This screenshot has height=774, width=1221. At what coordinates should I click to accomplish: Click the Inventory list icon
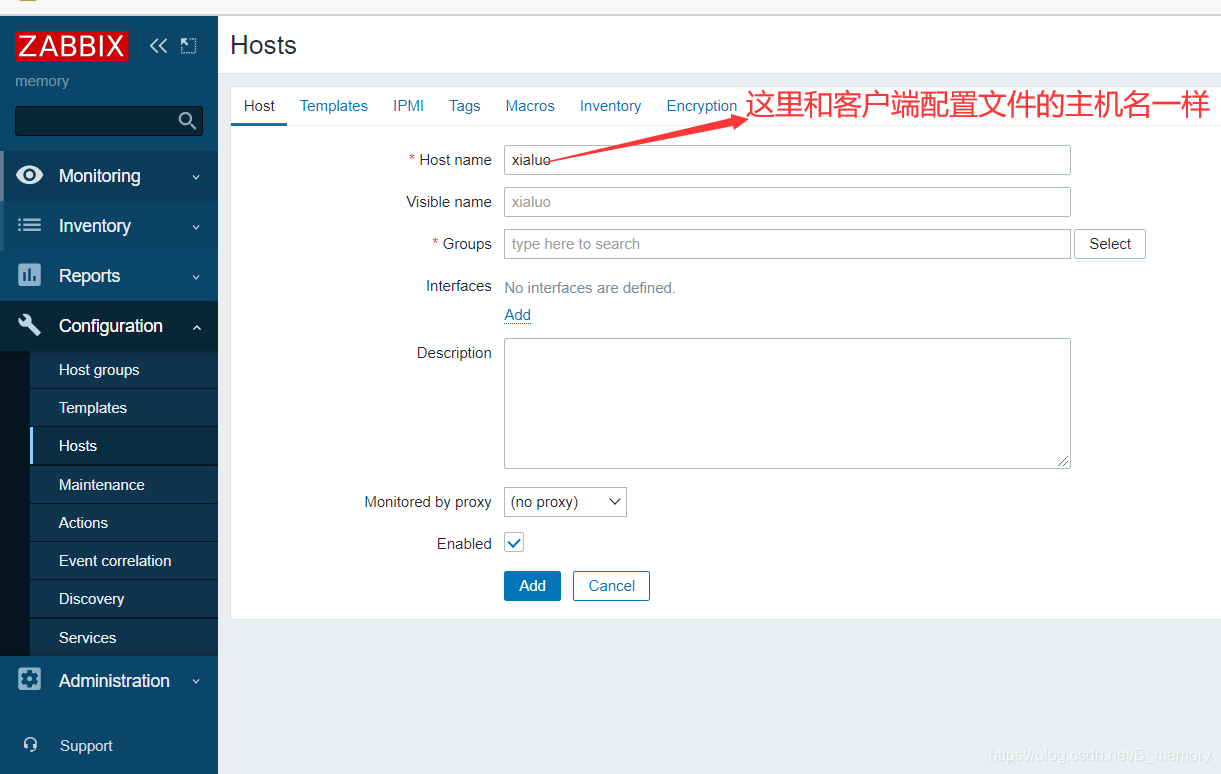[x=30, y=225]
